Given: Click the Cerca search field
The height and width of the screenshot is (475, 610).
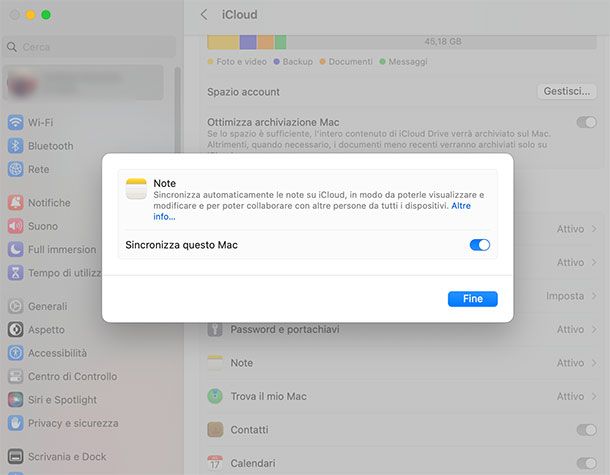Looking at the screenshot, I should point(89,47).
